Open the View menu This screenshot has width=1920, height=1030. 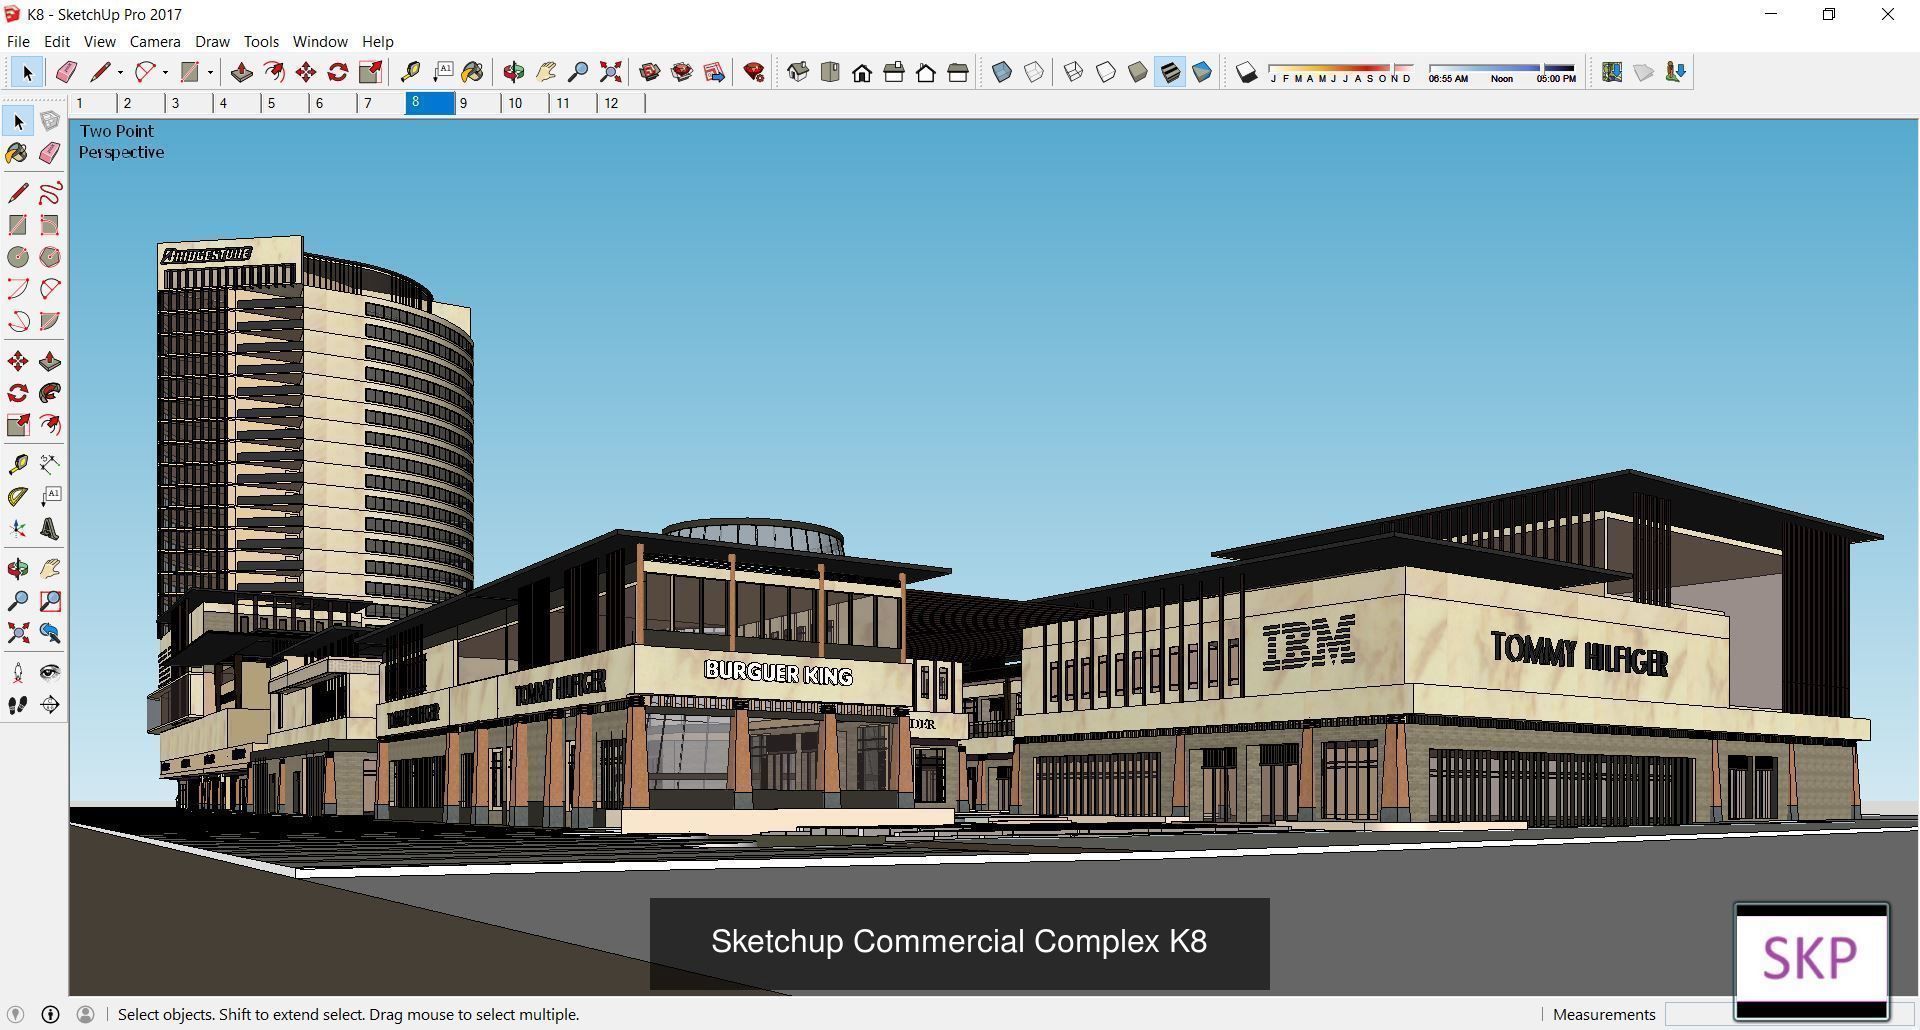point(99,41)
